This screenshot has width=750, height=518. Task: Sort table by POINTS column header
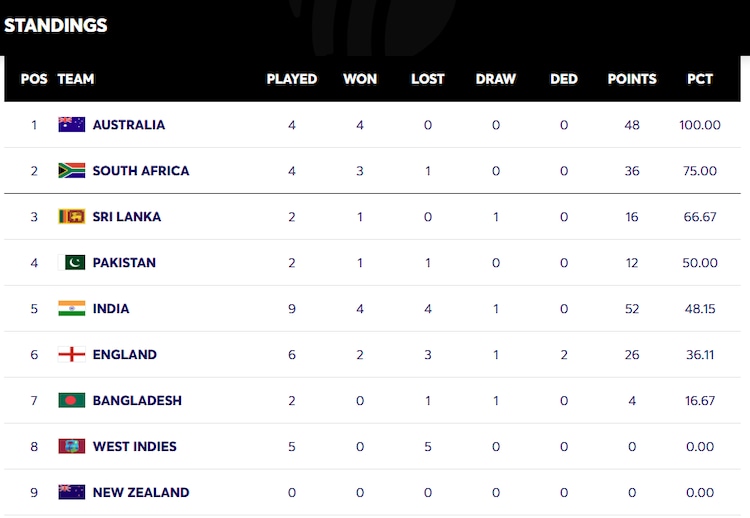(632, 79)
